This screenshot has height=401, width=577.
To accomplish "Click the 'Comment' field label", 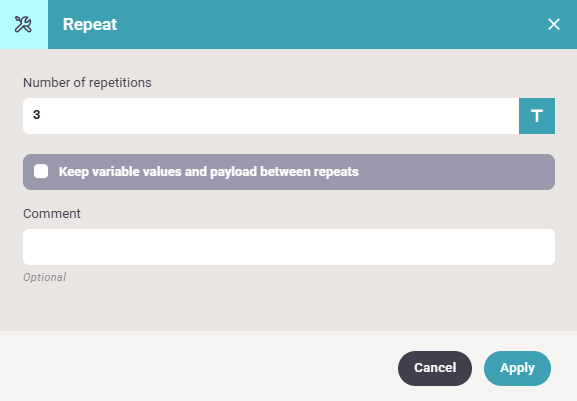I will [x=52, y=214].
